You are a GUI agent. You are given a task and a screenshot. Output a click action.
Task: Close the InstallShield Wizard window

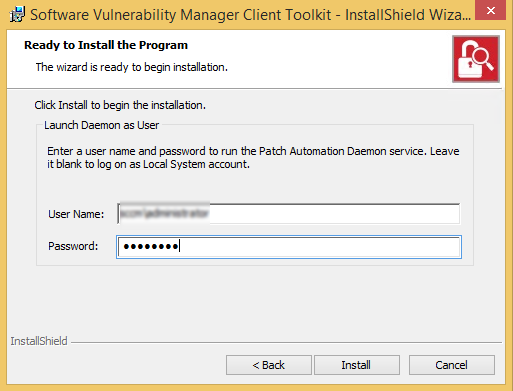490,11
